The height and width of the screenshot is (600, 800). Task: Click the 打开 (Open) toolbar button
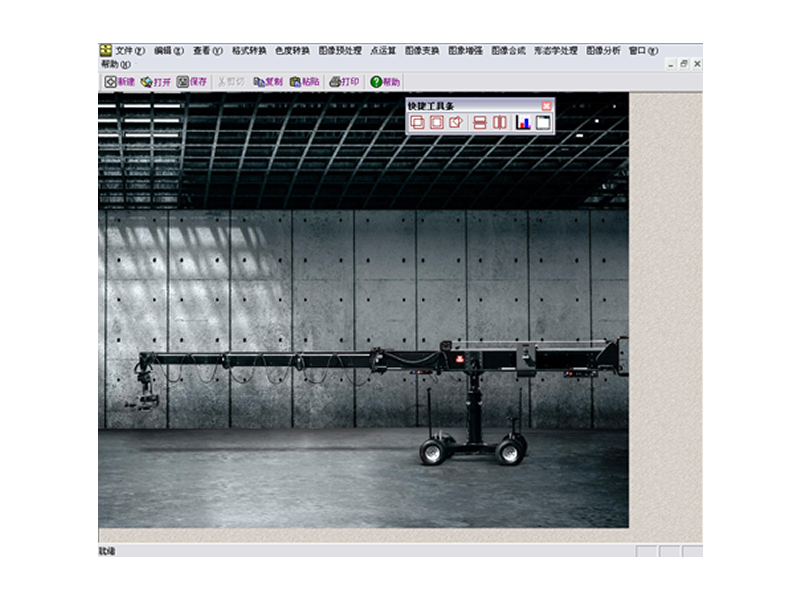[x=156, y=82]
